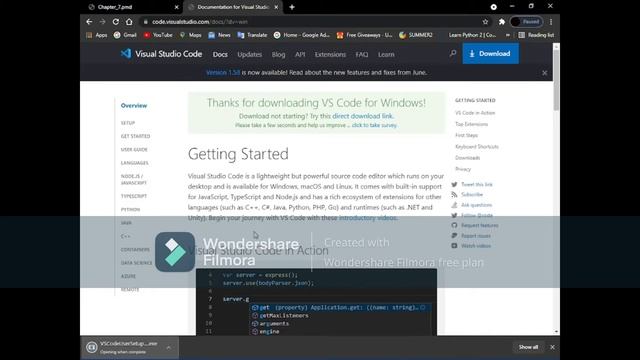Select Overview in the docs sidebar
The width and height of the screenshot is (640, 360).
tap(134, 105)
